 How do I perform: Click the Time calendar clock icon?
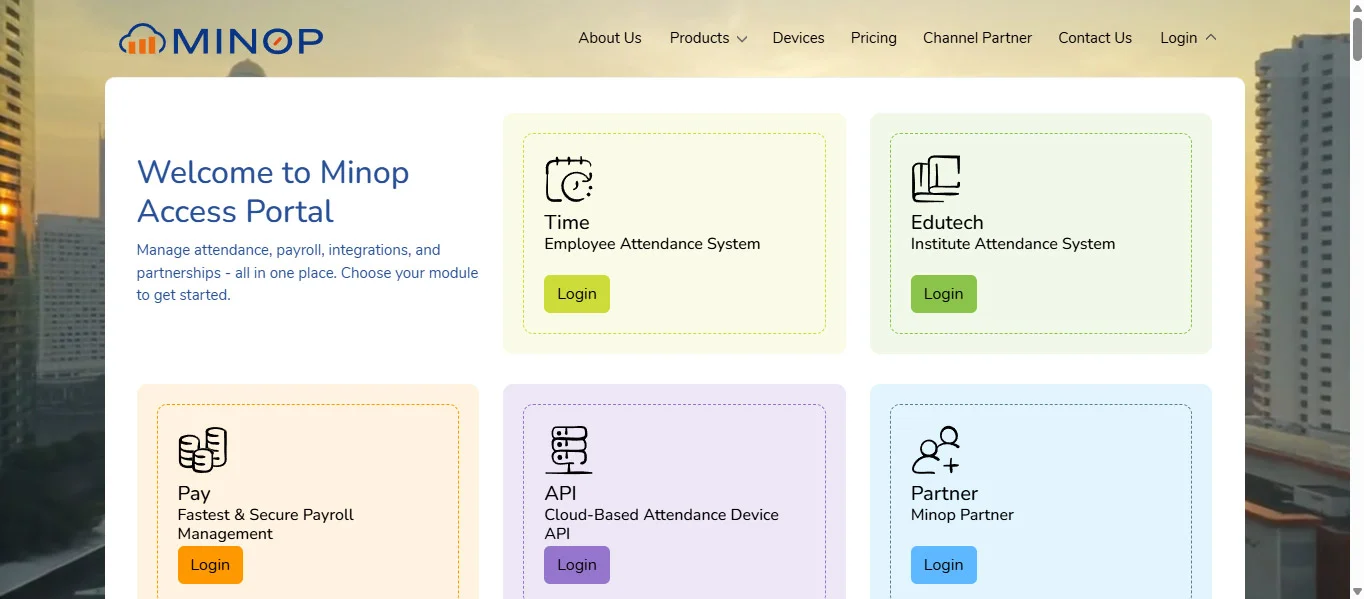[x=568, y=180]
